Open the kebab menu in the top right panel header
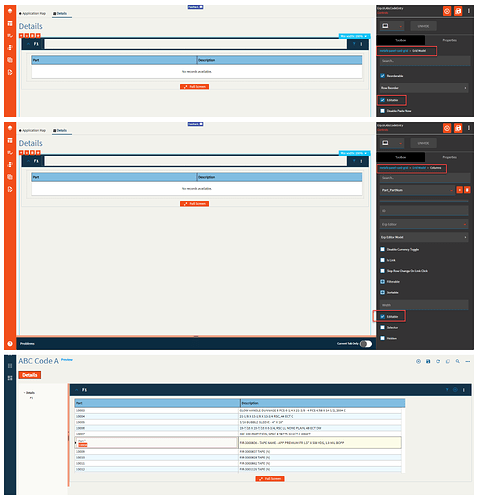Image resolution: width=479 pixels, height=500 pixels. coord(469,11)
